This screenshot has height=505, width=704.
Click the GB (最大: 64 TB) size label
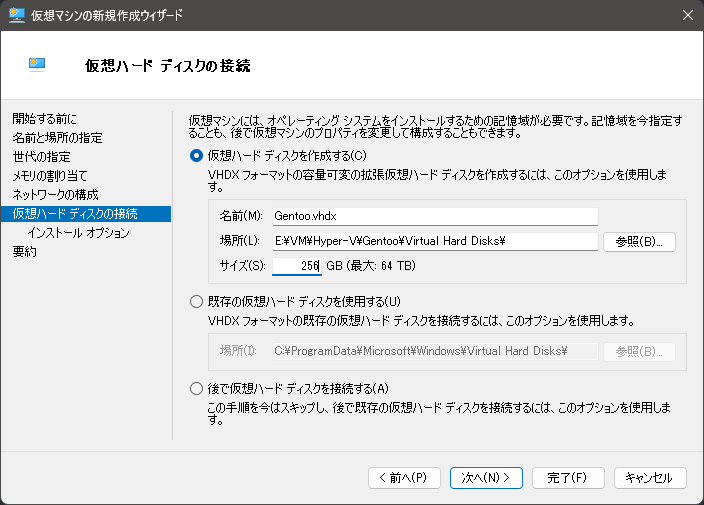point(371,266)
